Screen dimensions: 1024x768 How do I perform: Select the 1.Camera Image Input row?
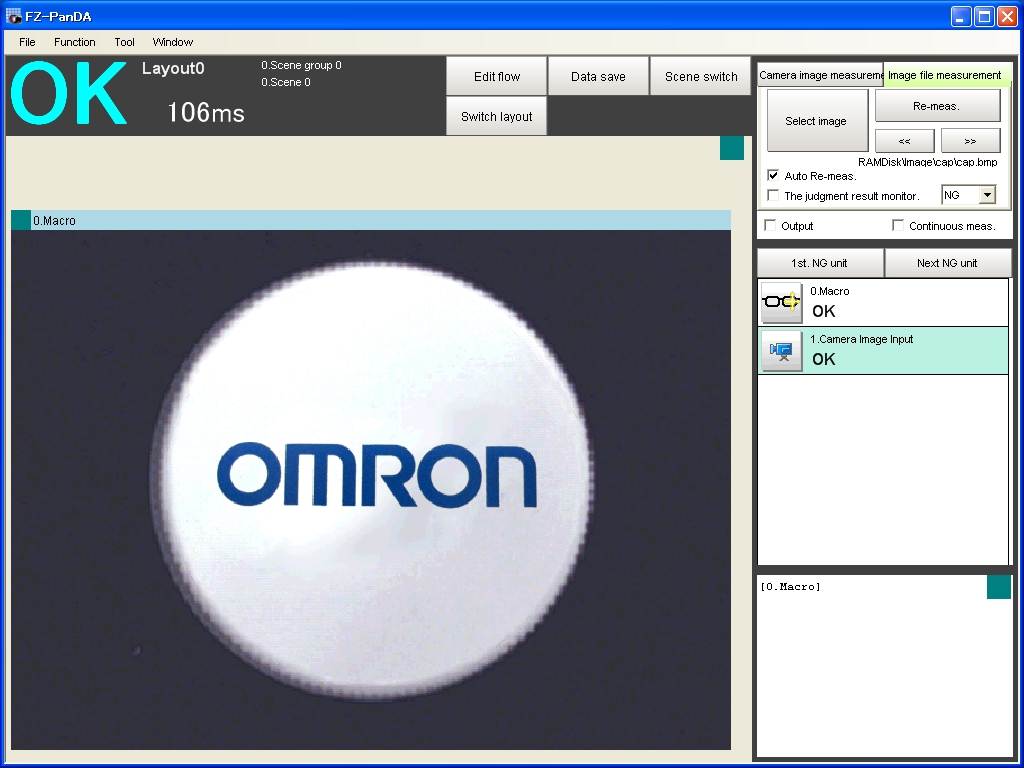point(883,351)
